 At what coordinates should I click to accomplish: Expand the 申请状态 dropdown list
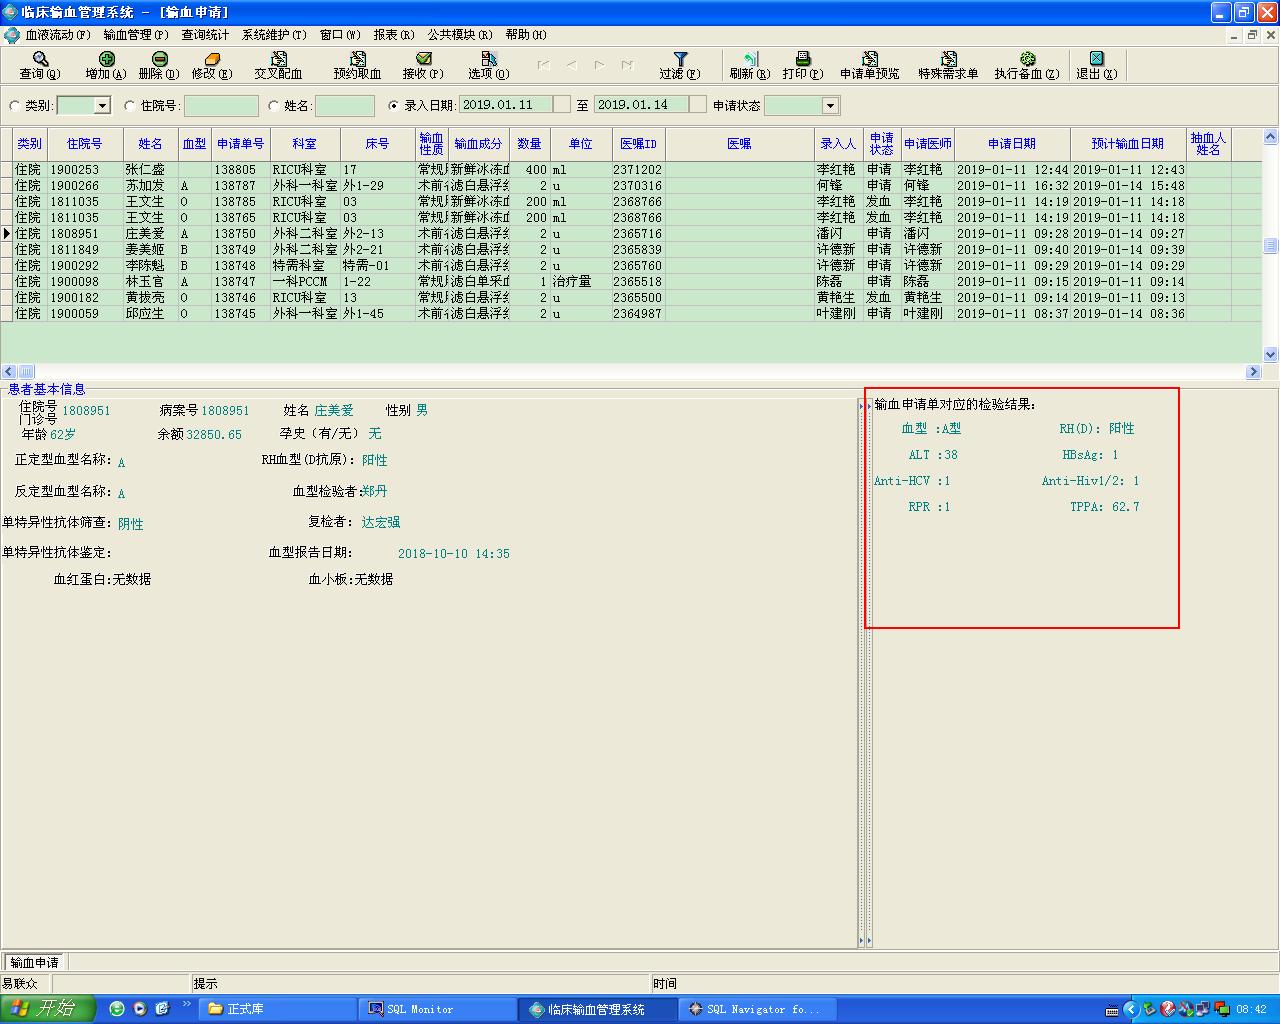830,106
